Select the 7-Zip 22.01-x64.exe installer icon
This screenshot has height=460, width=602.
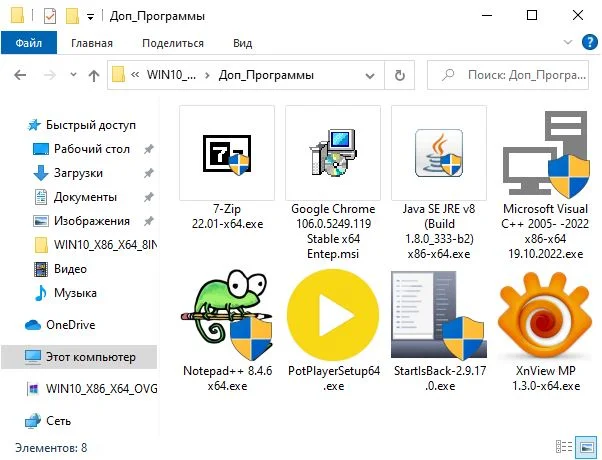point(227,153)
